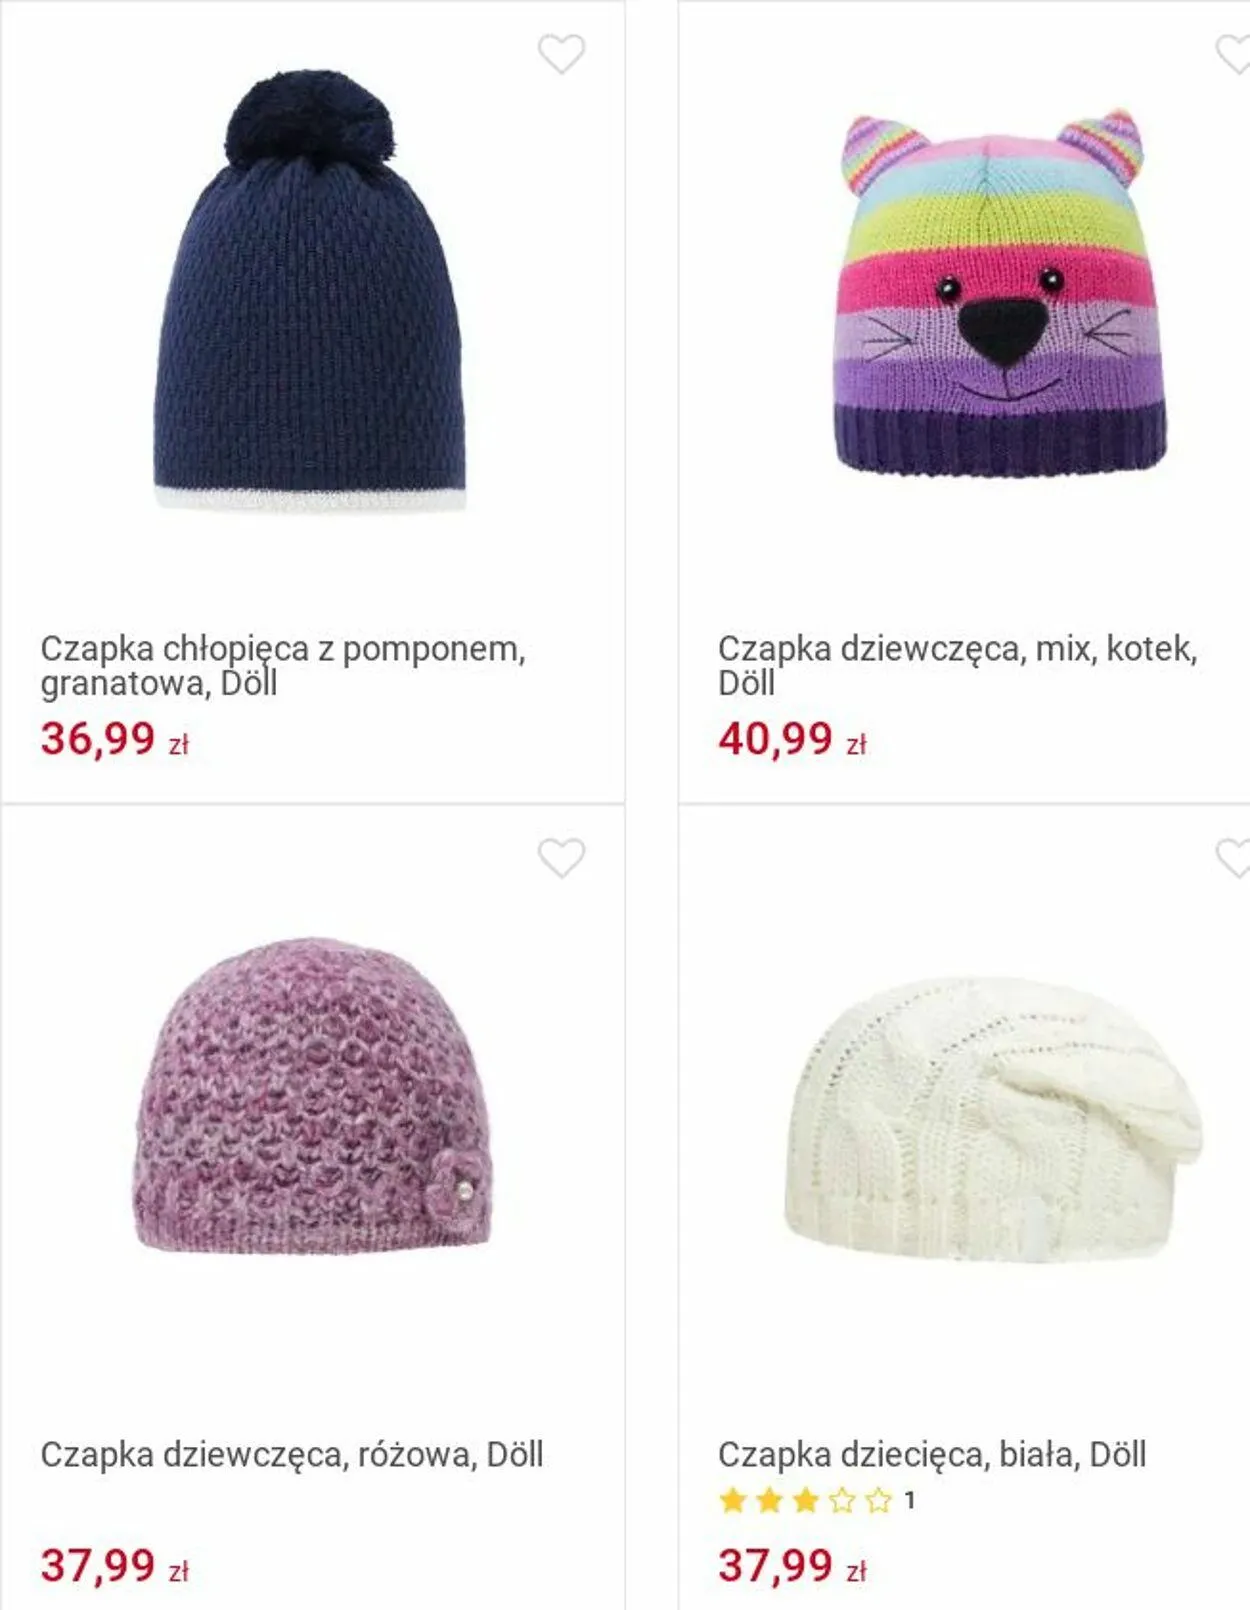Click the last empty rating star

click(878, 1500)
